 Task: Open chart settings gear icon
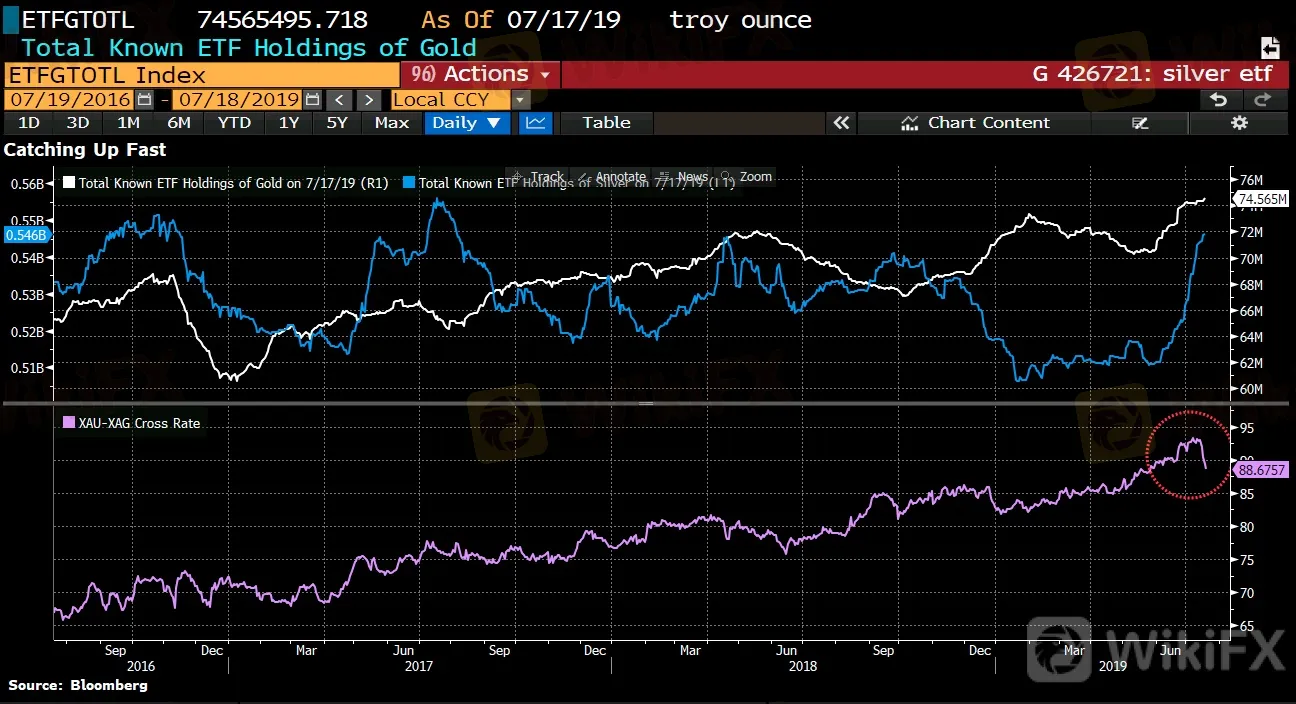pyautogui.click(x=1239, y=123)
